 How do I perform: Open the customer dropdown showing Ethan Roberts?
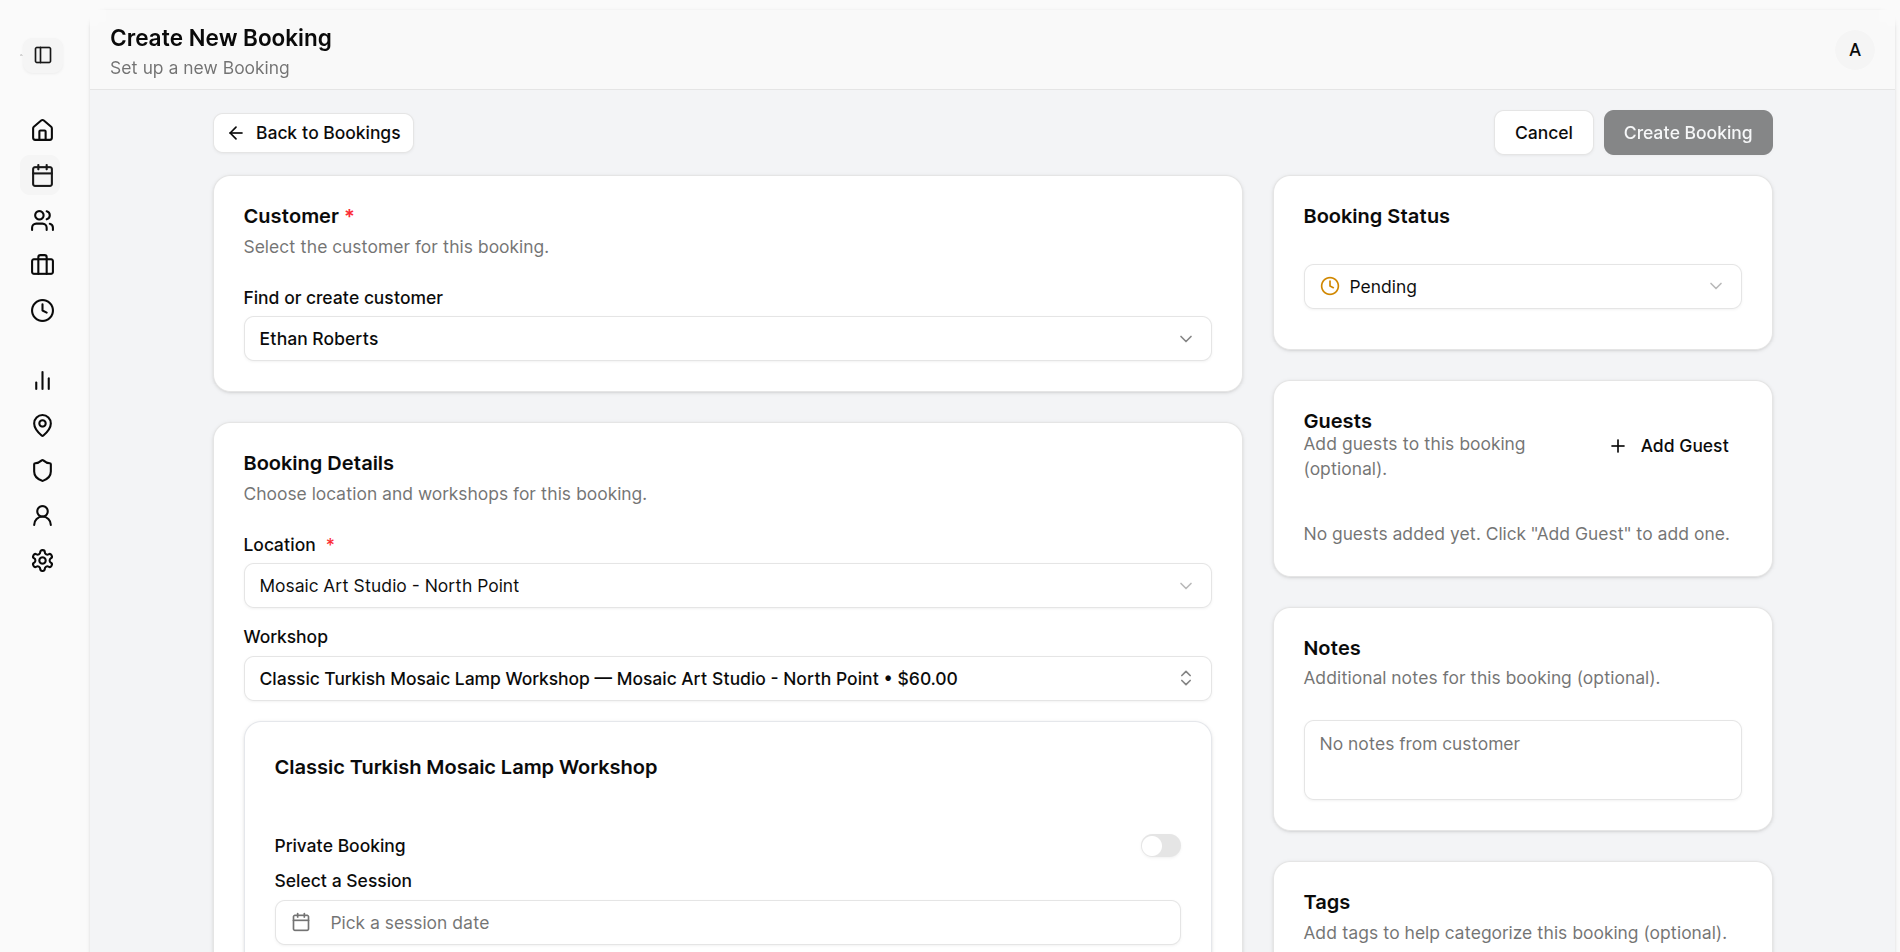coord(727,338)
